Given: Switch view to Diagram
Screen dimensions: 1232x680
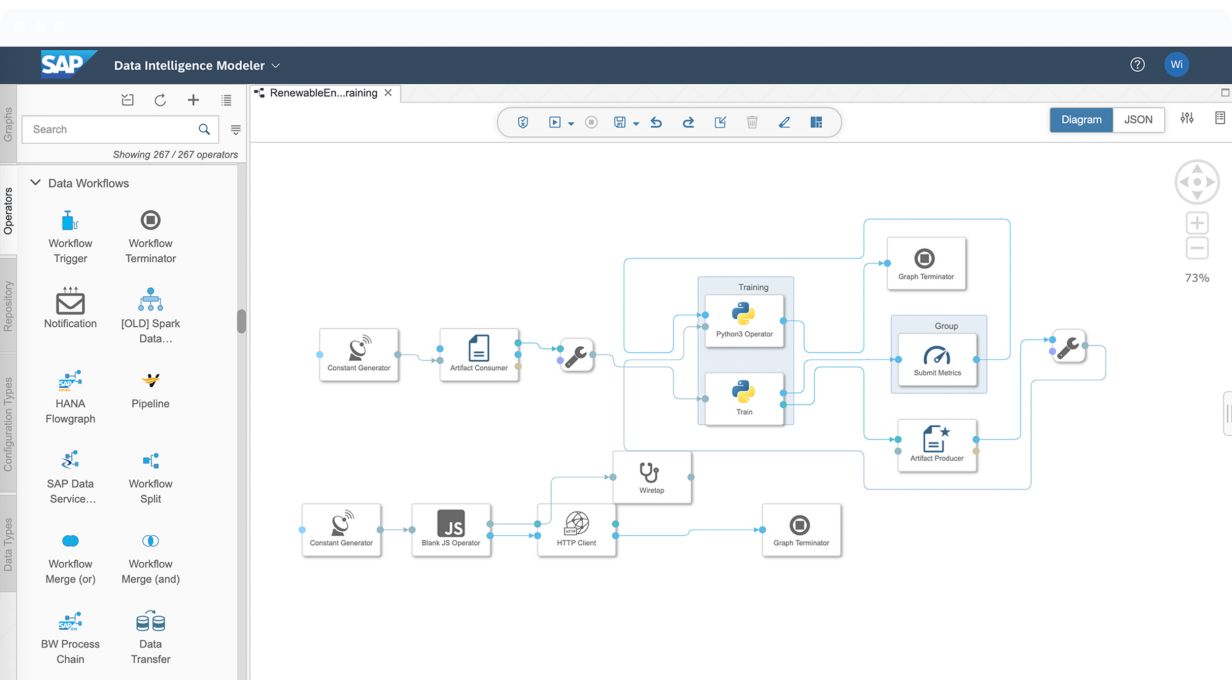Looking at the screenshot, I should (1081, 119).
